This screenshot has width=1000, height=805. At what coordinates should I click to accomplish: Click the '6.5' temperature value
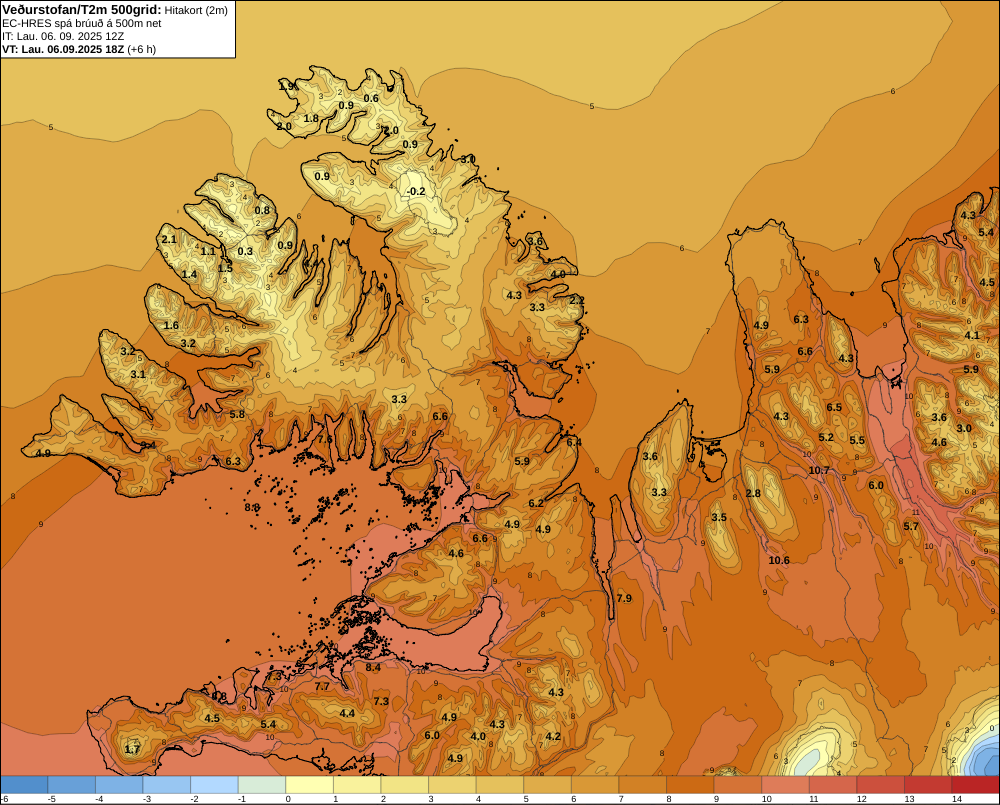click(x=834, y=408)
